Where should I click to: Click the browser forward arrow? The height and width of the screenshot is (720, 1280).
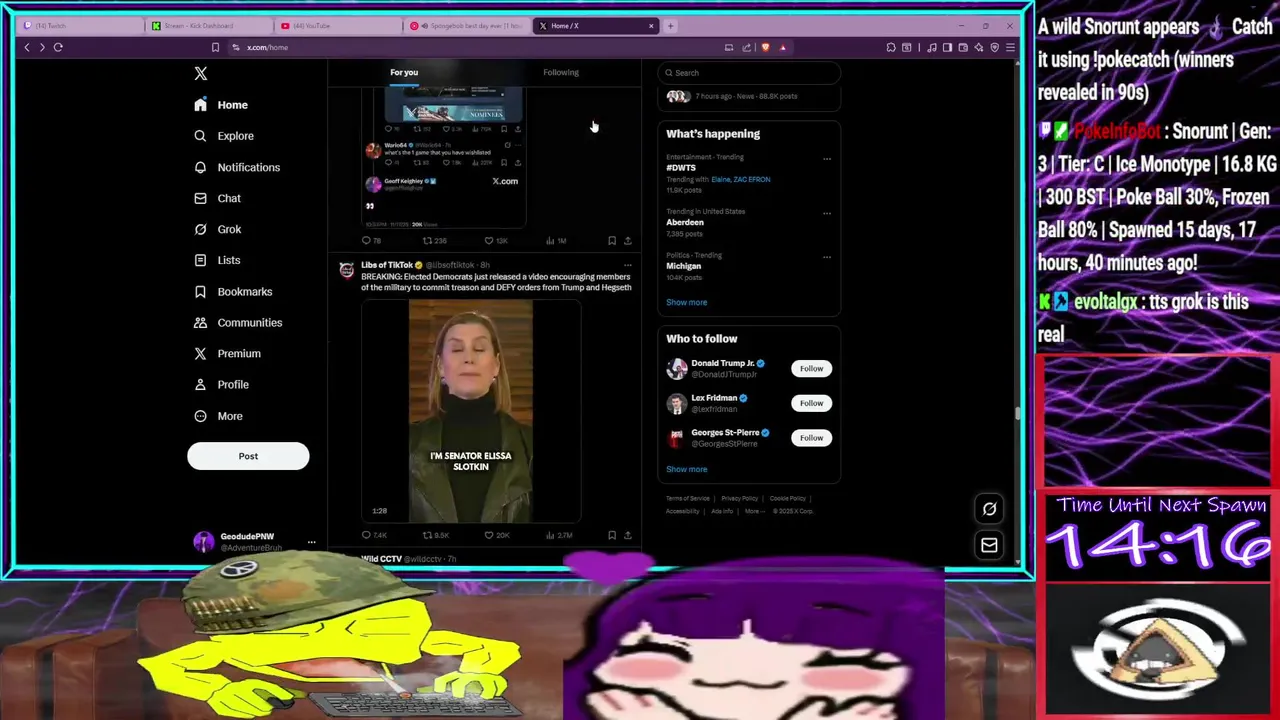[42, 47]
